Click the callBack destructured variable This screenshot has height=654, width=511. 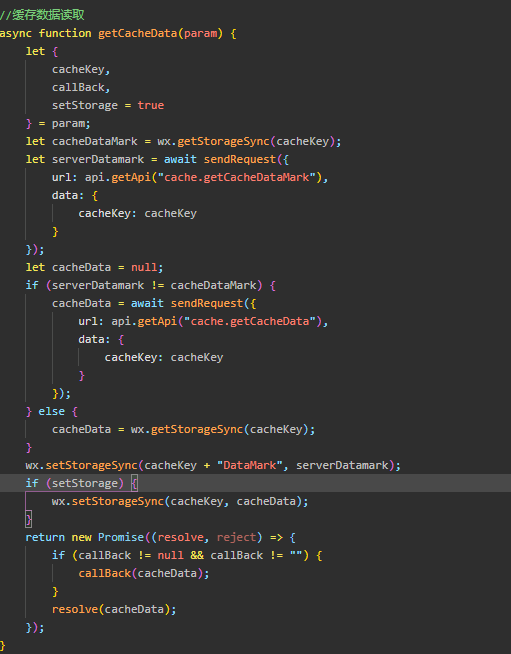tap(78, 87)
